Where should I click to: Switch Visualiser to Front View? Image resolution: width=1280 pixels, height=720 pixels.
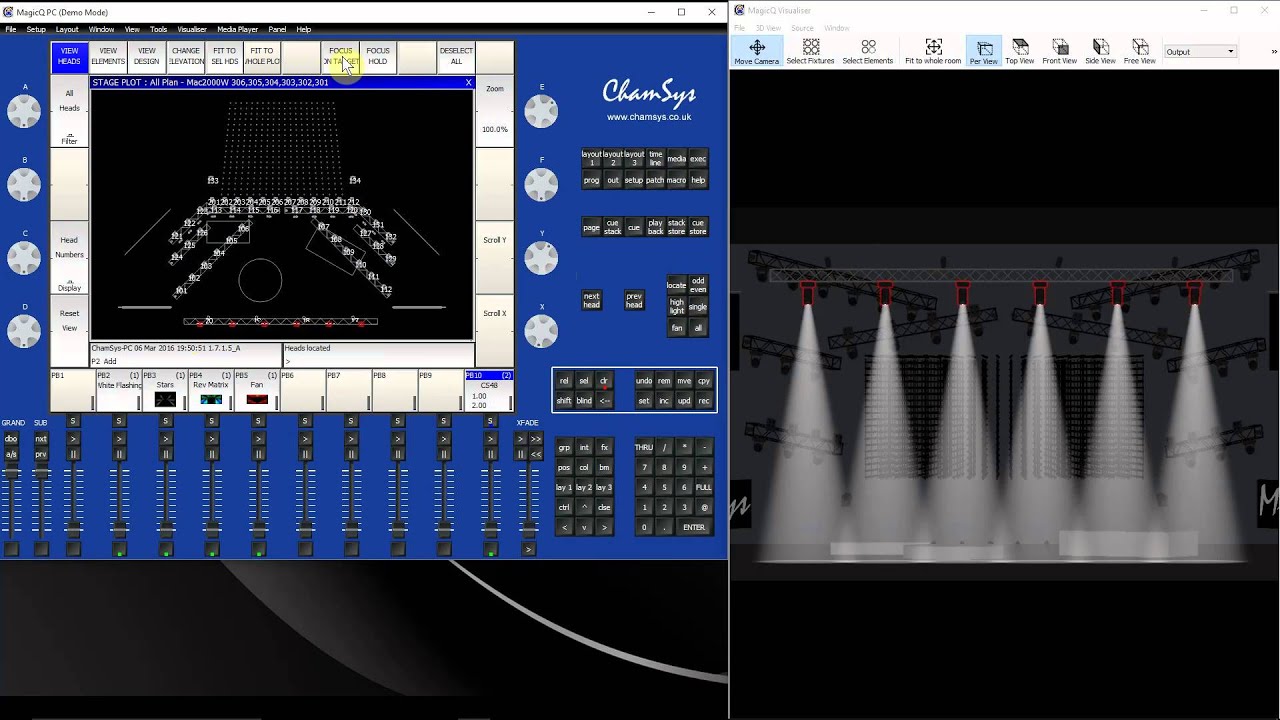tap(1060, 52)
